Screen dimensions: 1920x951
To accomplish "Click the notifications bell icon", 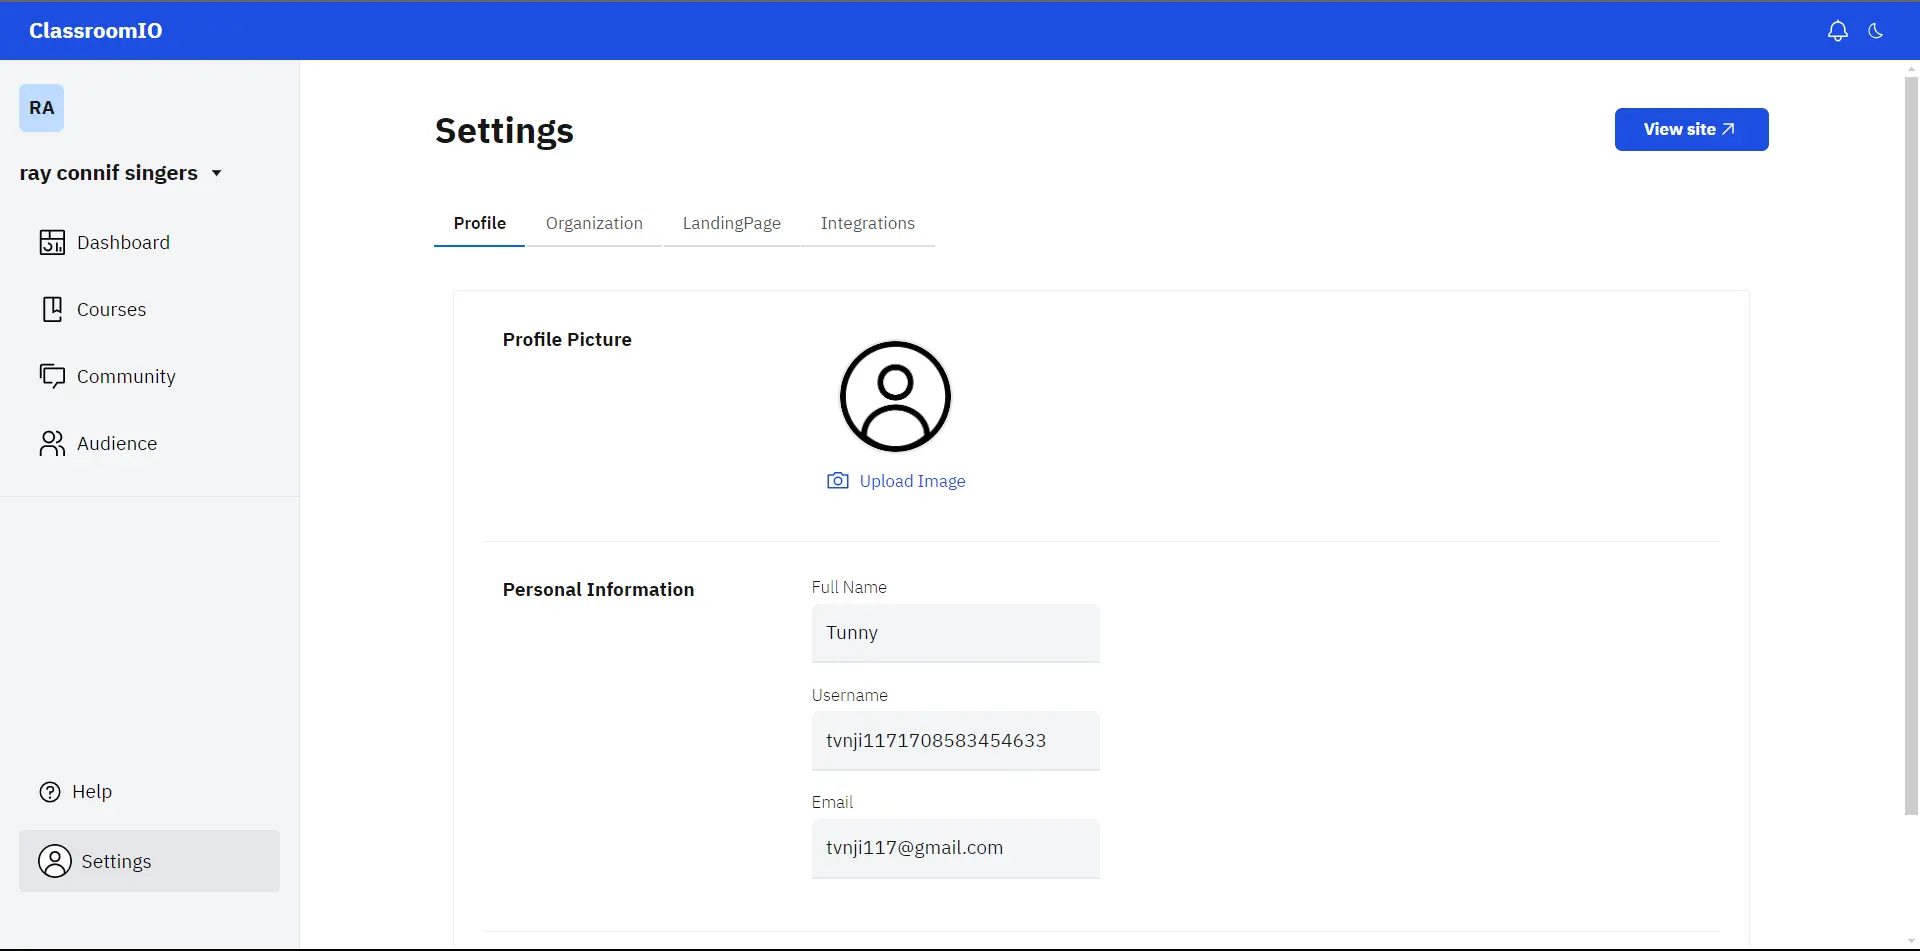I will (x=1837, y=31).
